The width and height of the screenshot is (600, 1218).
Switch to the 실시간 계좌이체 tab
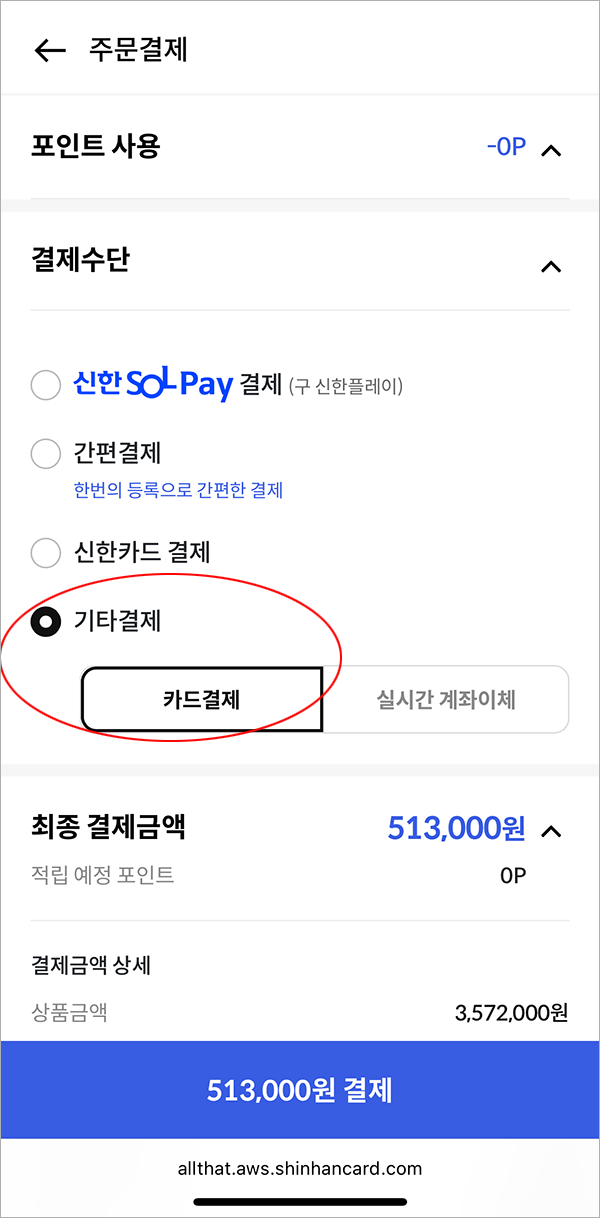coord(446,698)
